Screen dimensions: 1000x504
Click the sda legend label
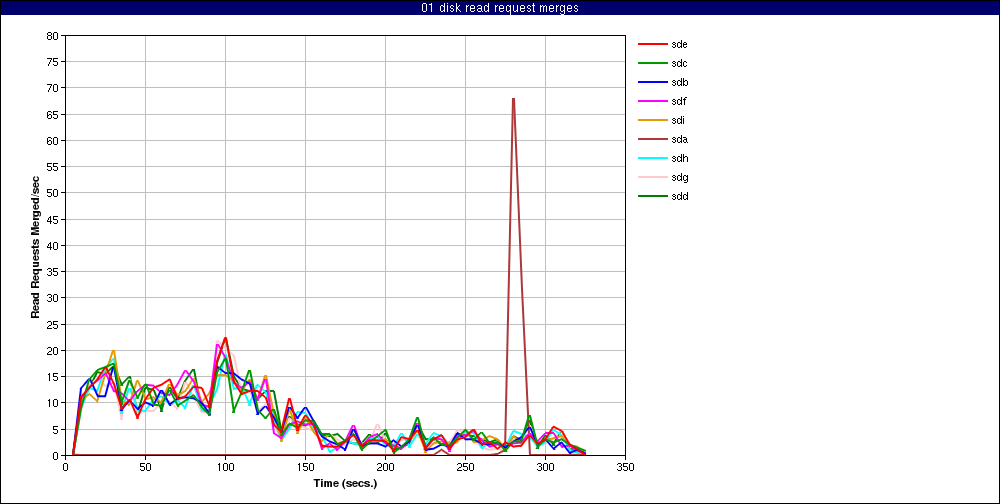click(x=679, y=139)
